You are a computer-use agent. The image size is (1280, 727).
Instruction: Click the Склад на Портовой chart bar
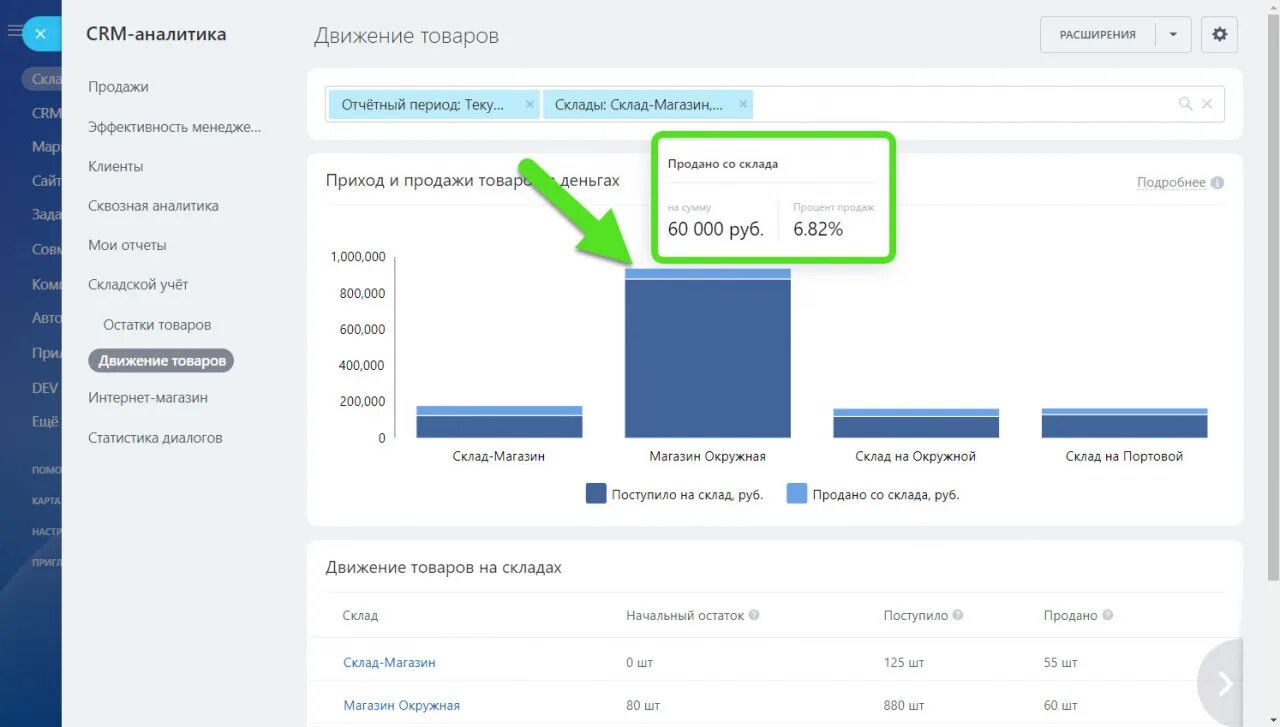coord(1124,423)
